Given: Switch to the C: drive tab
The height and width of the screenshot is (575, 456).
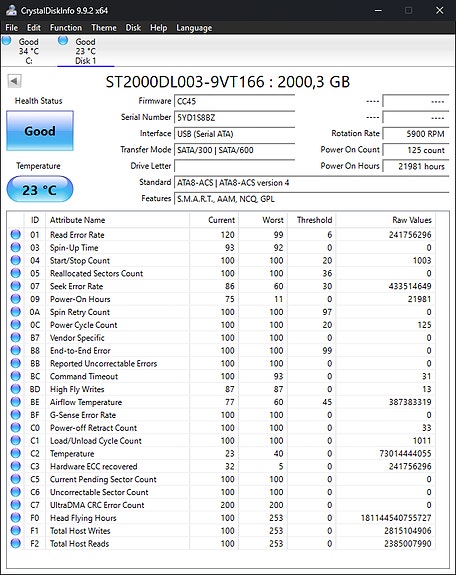Looking at the screenshot, I should point(29,51).
